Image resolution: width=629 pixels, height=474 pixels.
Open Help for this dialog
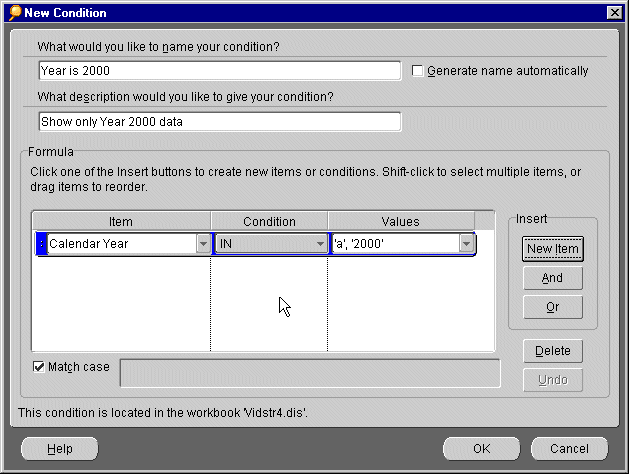[60, 449]
